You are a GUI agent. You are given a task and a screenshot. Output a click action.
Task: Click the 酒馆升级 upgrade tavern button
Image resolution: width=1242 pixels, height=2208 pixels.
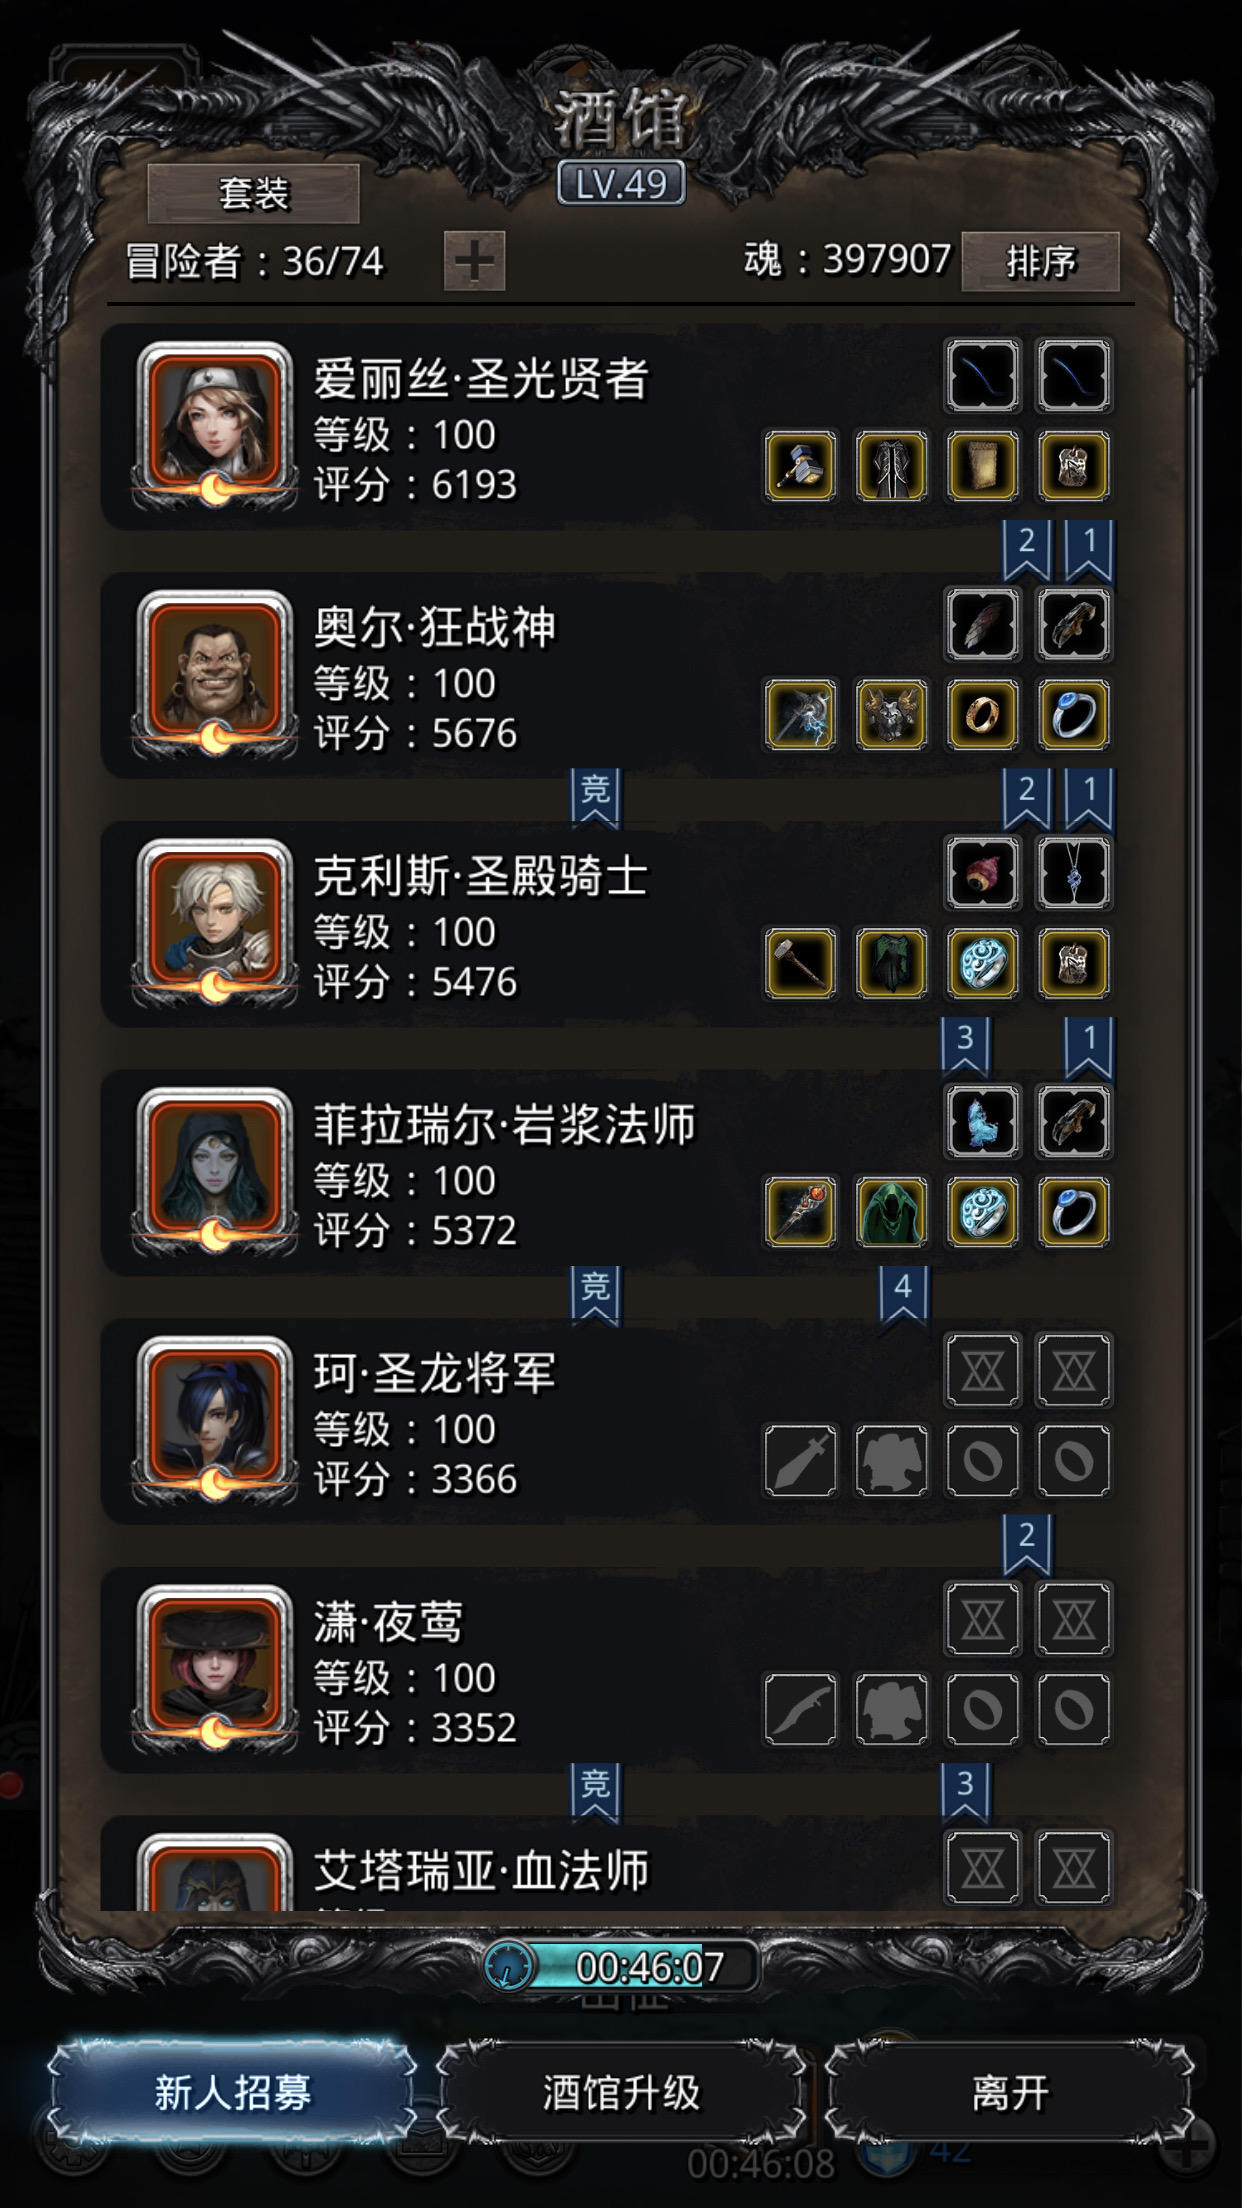tap(621, 2092)
